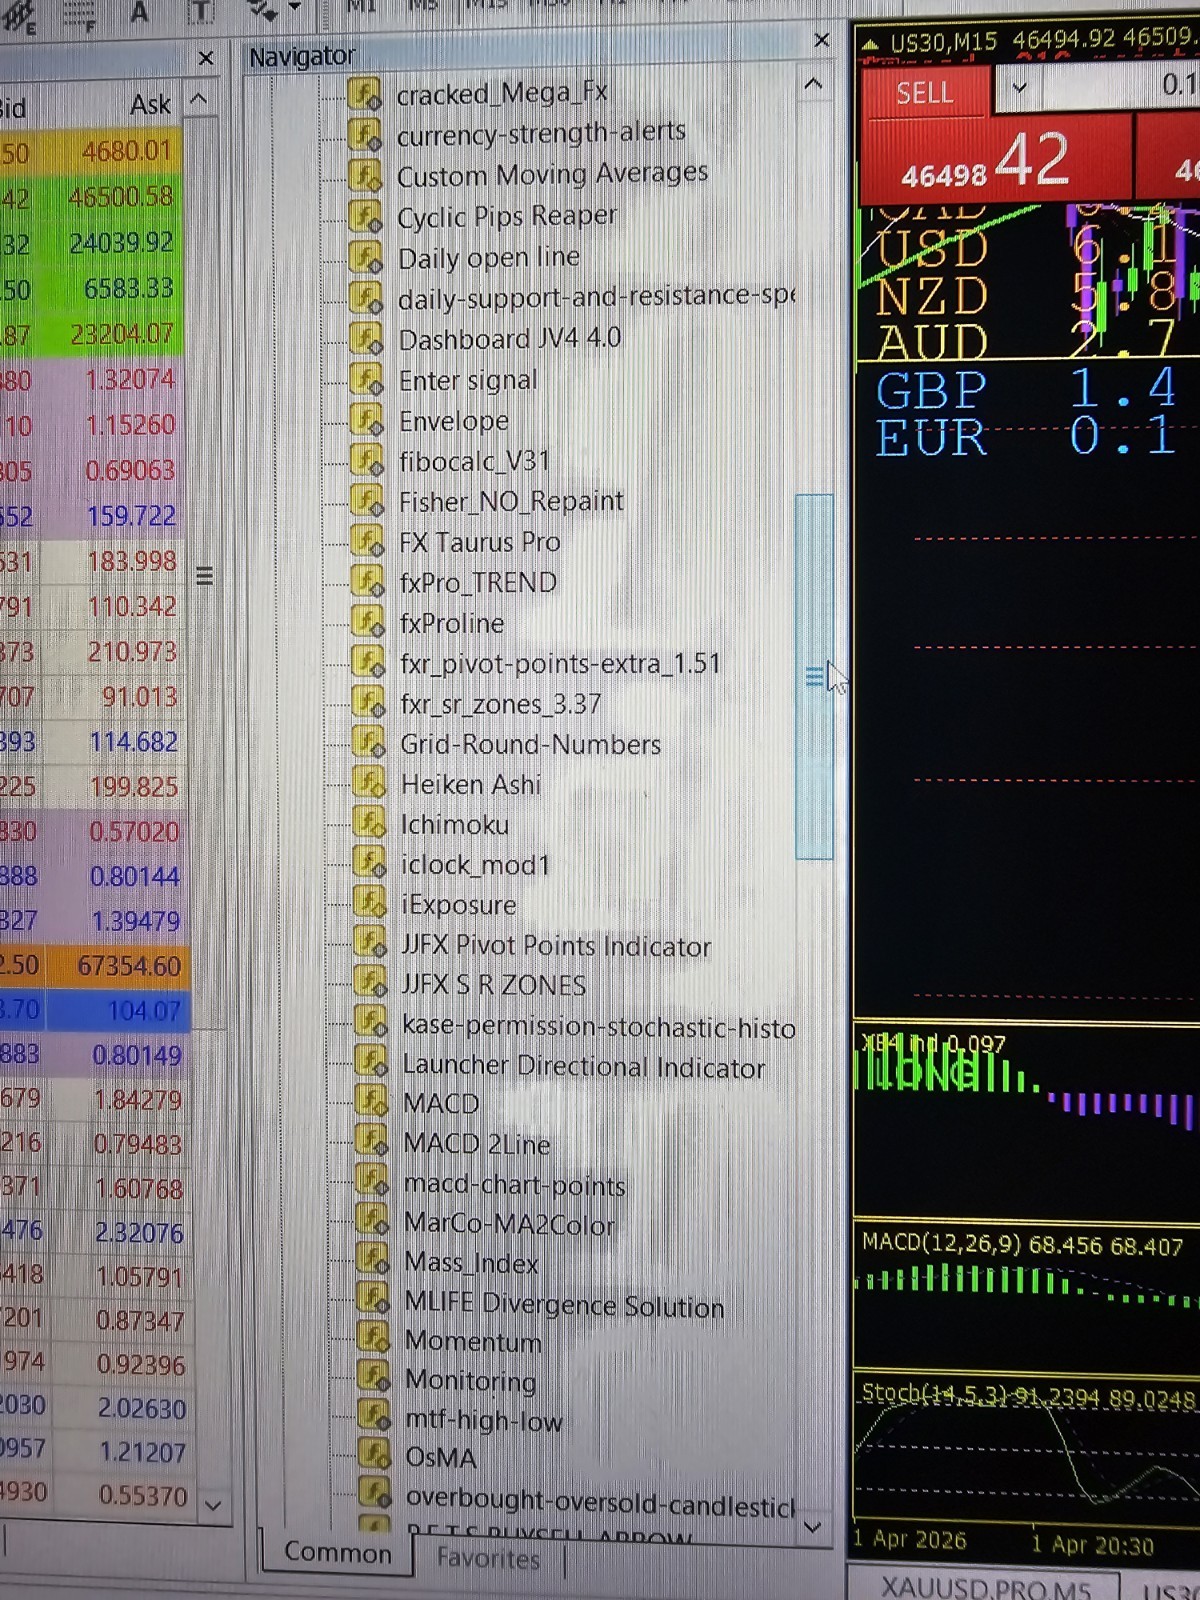
Task: Click the fxProline indicator icon
Action: (x=368, y=622)
